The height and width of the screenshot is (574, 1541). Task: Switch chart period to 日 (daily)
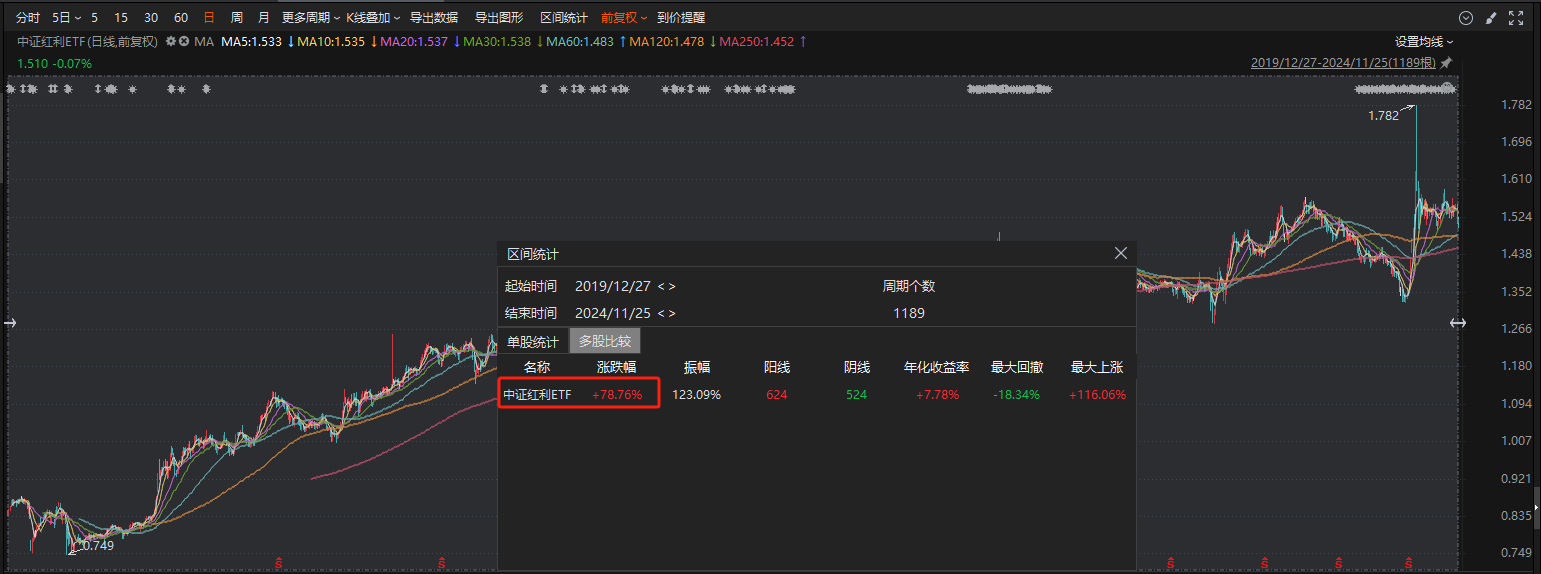(209, 18)
